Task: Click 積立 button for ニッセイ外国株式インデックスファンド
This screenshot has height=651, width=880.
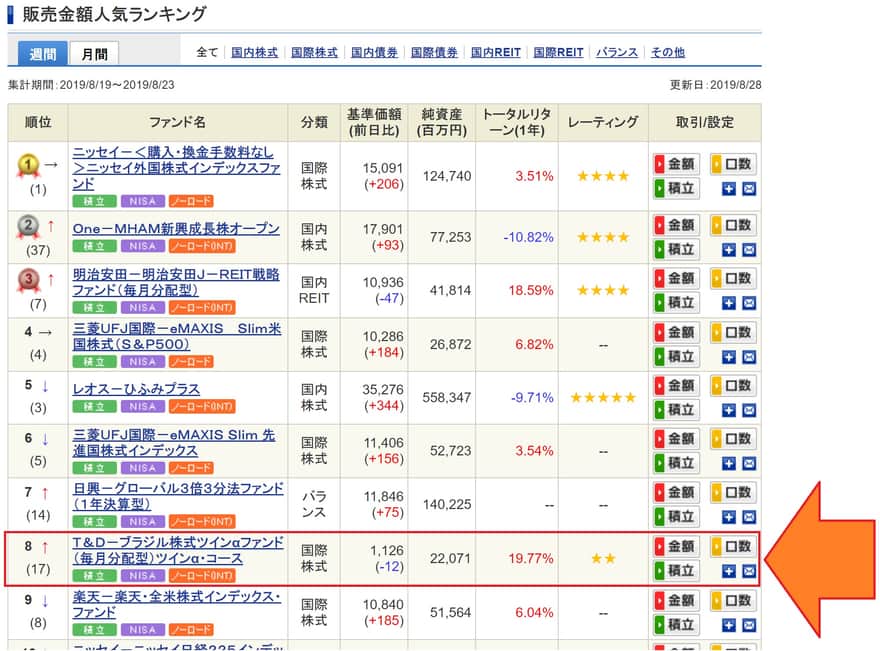Action: [x=676, y=189]
